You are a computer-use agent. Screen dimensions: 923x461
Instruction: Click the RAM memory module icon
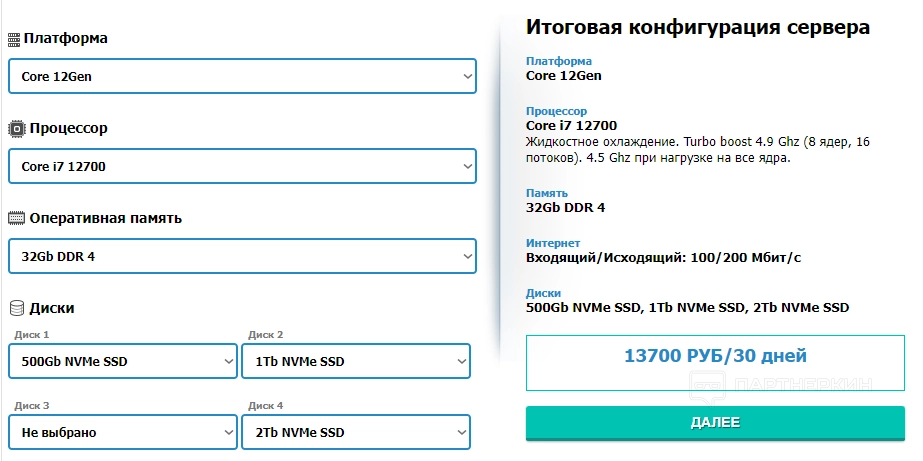[16, 218]
